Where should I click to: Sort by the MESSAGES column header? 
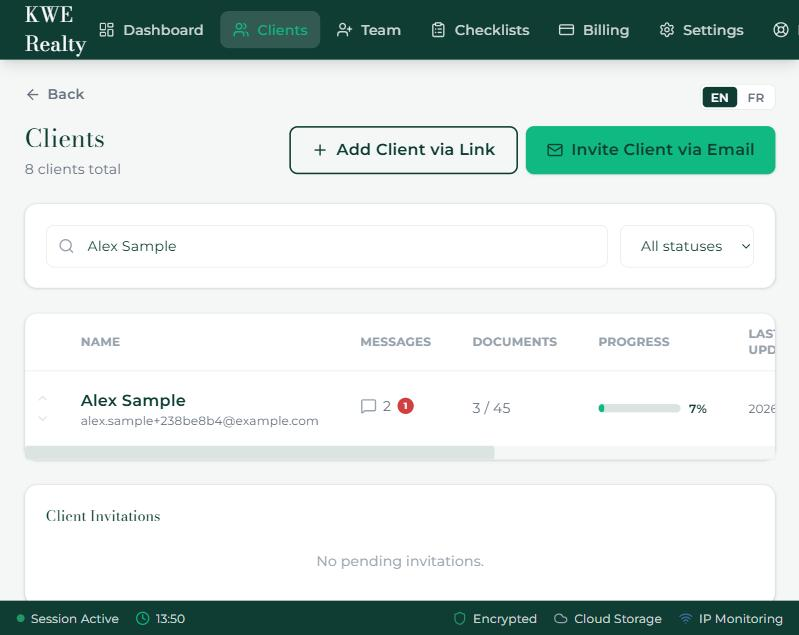395,341
